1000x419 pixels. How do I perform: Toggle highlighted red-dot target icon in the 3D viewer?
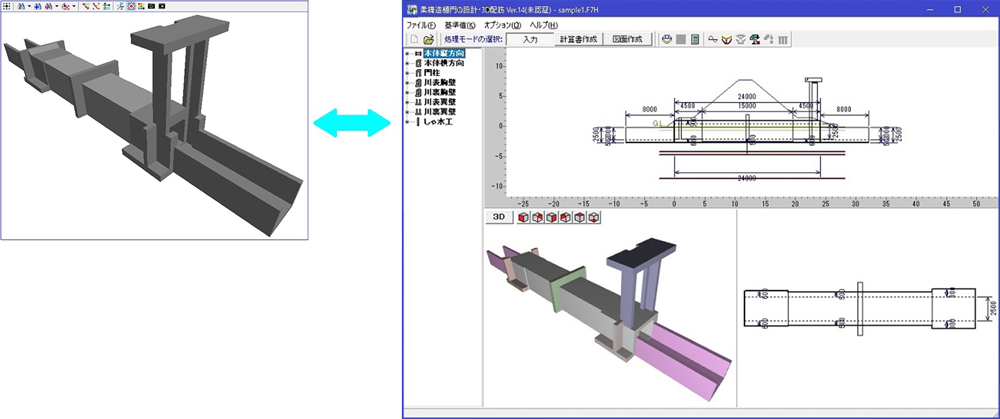(131, 6)
